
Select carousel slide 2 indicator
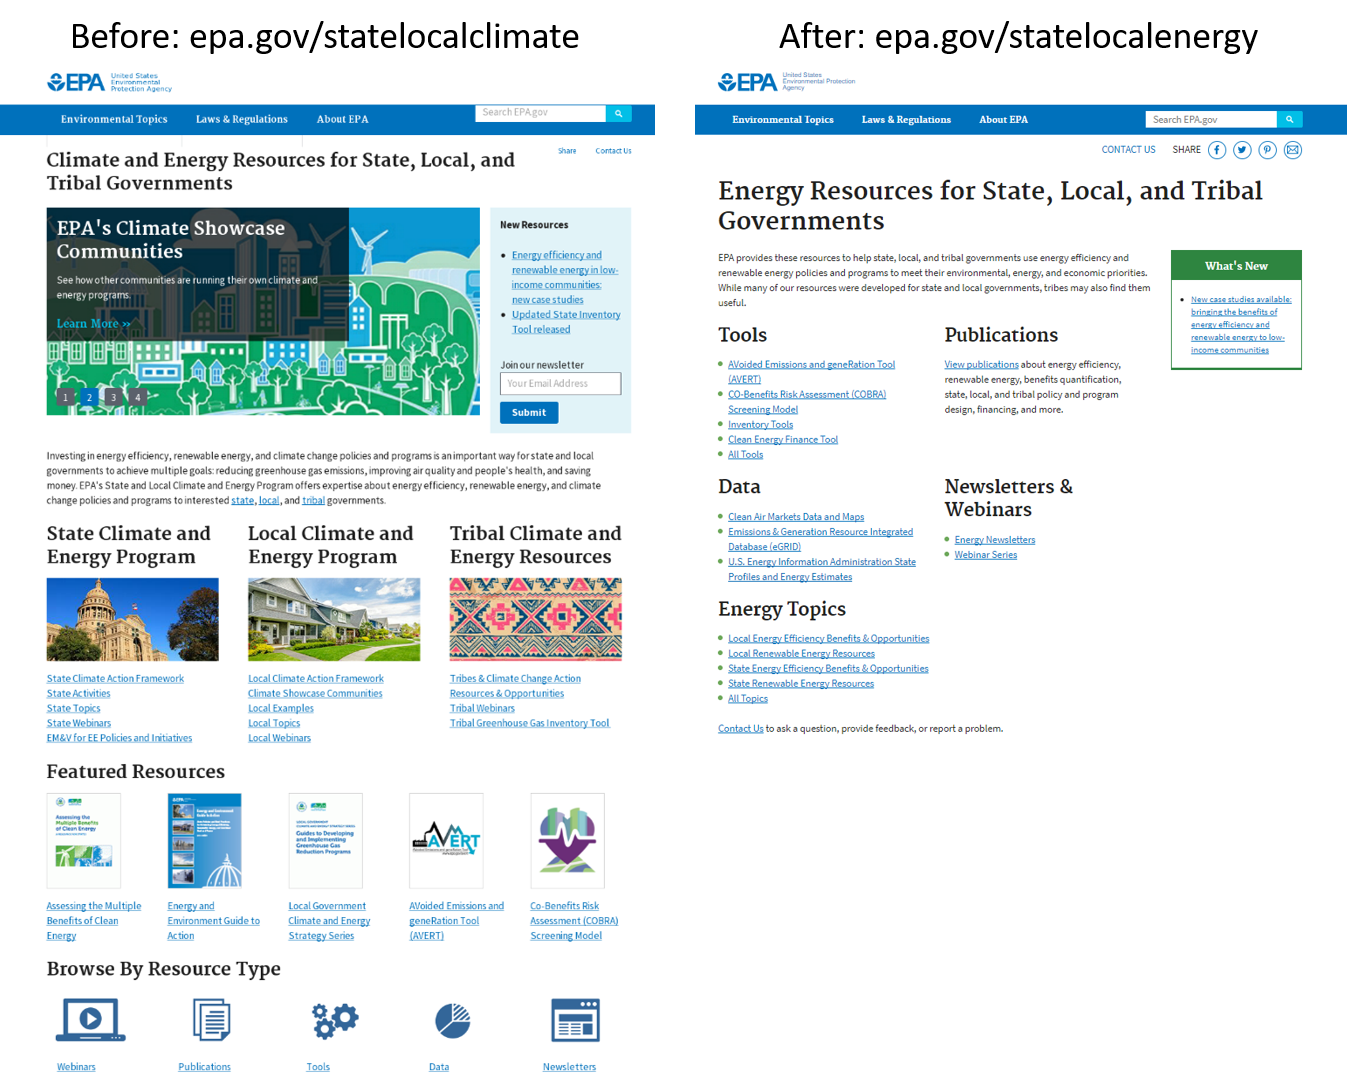[90, 397]
